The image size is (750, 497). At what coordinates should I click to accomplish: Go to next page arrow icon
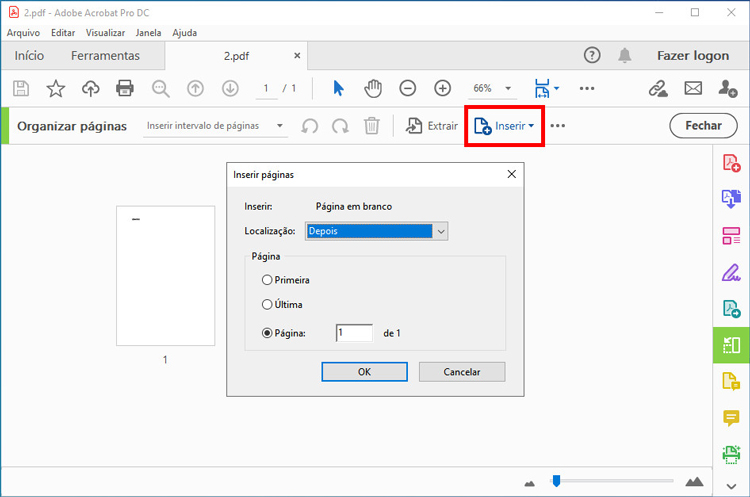[230, 88]
